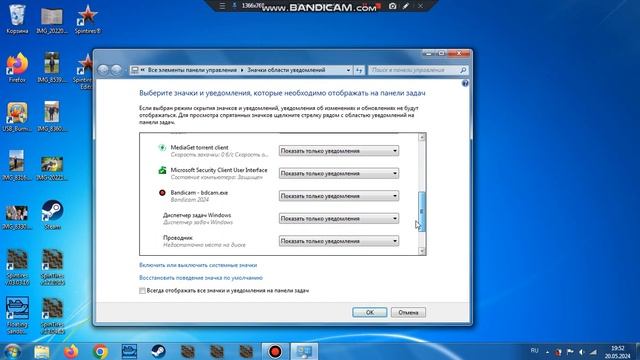This screenshot has width=640, height=360.
Task: Click the list scrollbar up arrow
Action: [x=422, y=137]
